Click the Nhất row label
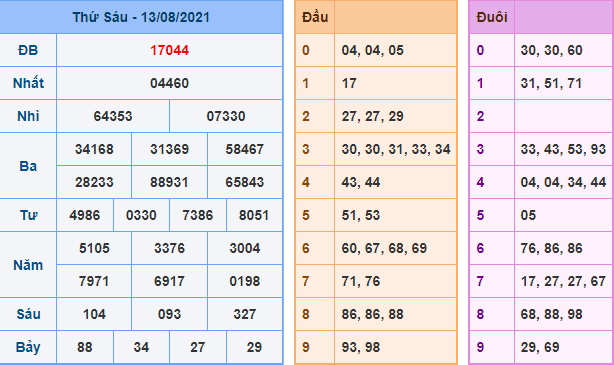Viewport: 614px width, 365px height. (28, 83)
